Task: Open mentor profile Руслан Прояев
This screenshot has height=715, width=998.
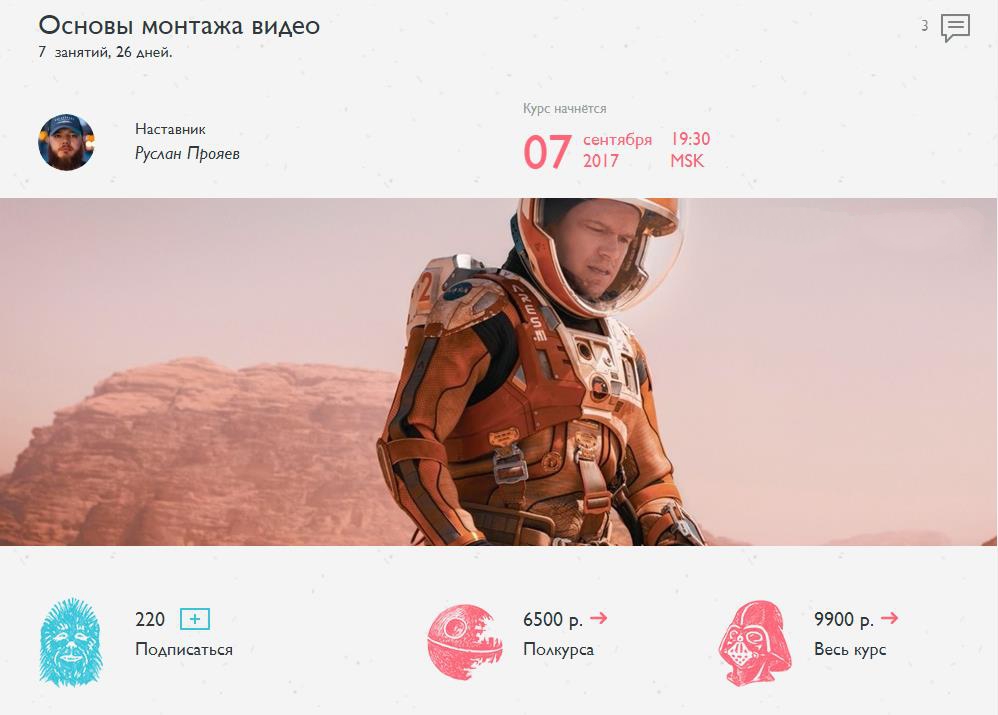Action: 187,153
